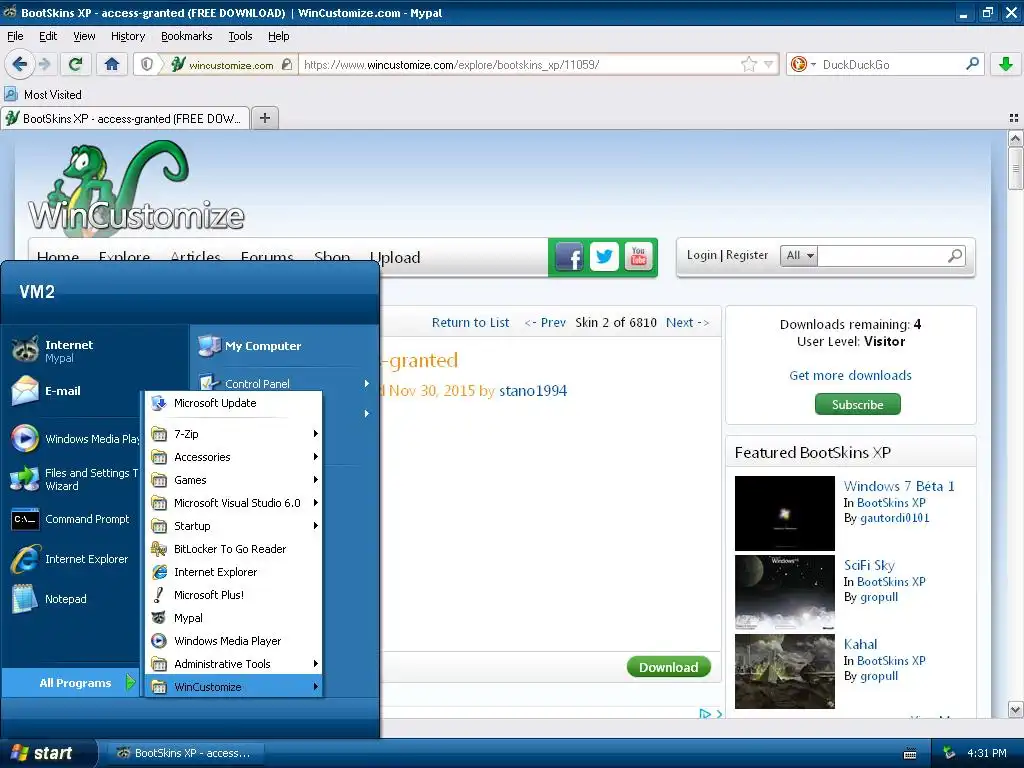The image size is (1024, 768).
Task: Click the Login link
Action: pyautogui.click(x=701, y=255)
